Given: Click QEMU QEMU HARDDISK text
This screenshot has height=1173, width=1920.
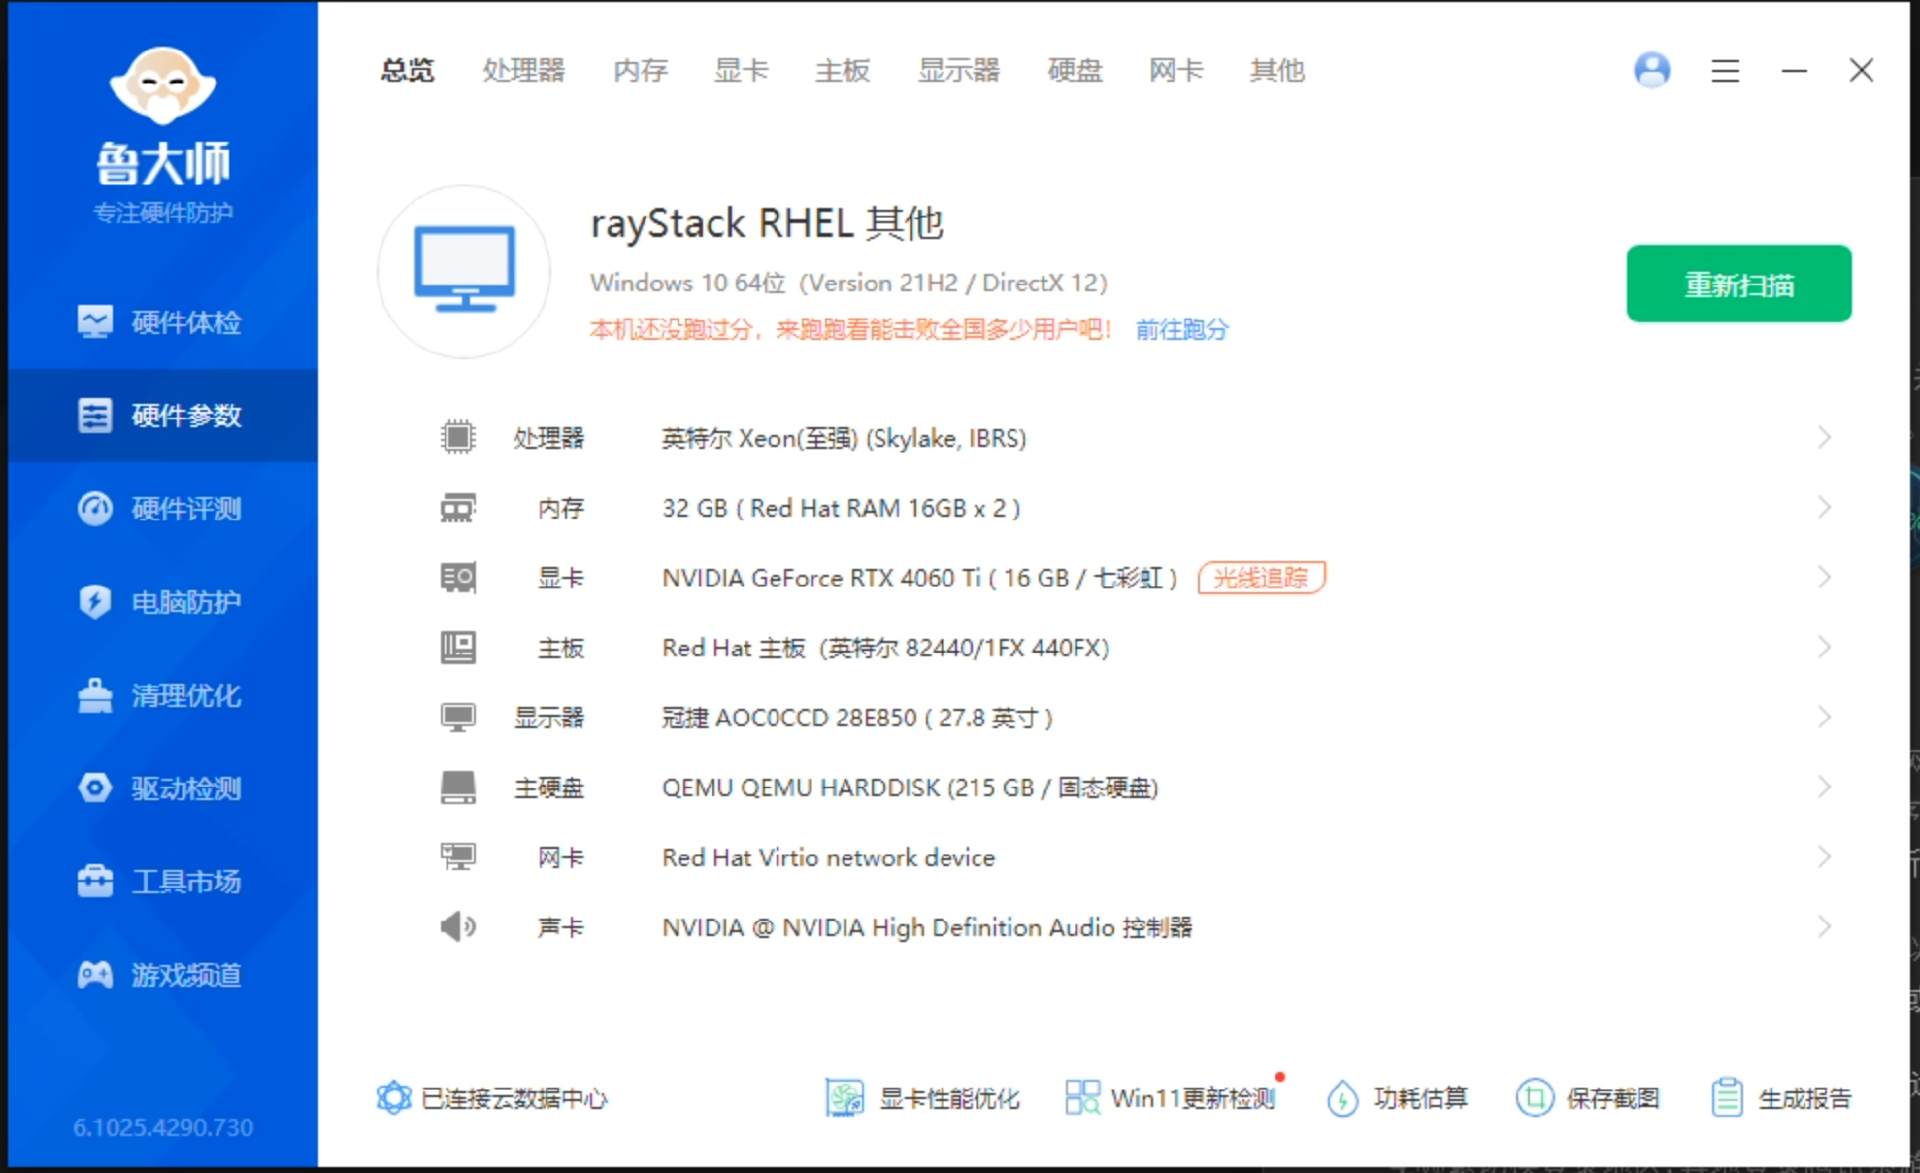Looking at the screenshot, I should pyautogui.click(x=910, y=788).
